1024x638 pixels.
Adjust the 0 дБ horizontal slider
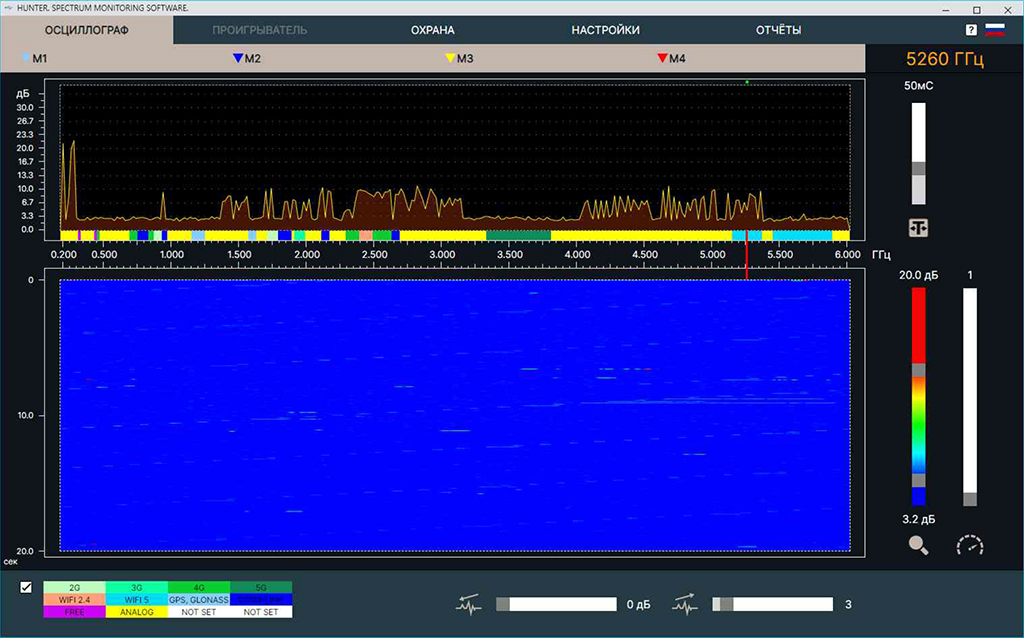point(556,605)
